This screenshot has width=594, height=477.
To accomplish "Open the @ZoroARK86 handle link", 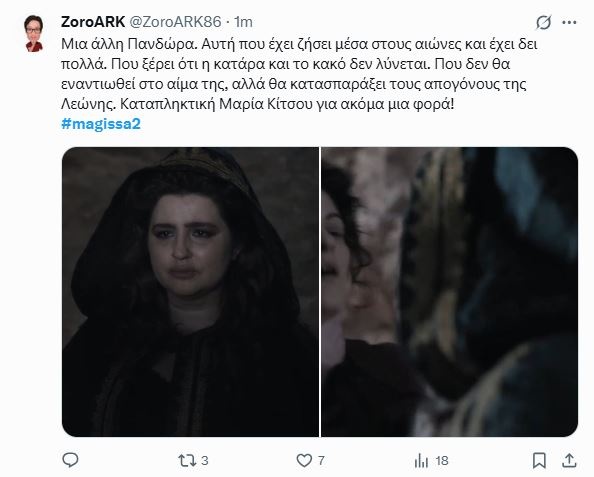I will click(x=175, y=22).
